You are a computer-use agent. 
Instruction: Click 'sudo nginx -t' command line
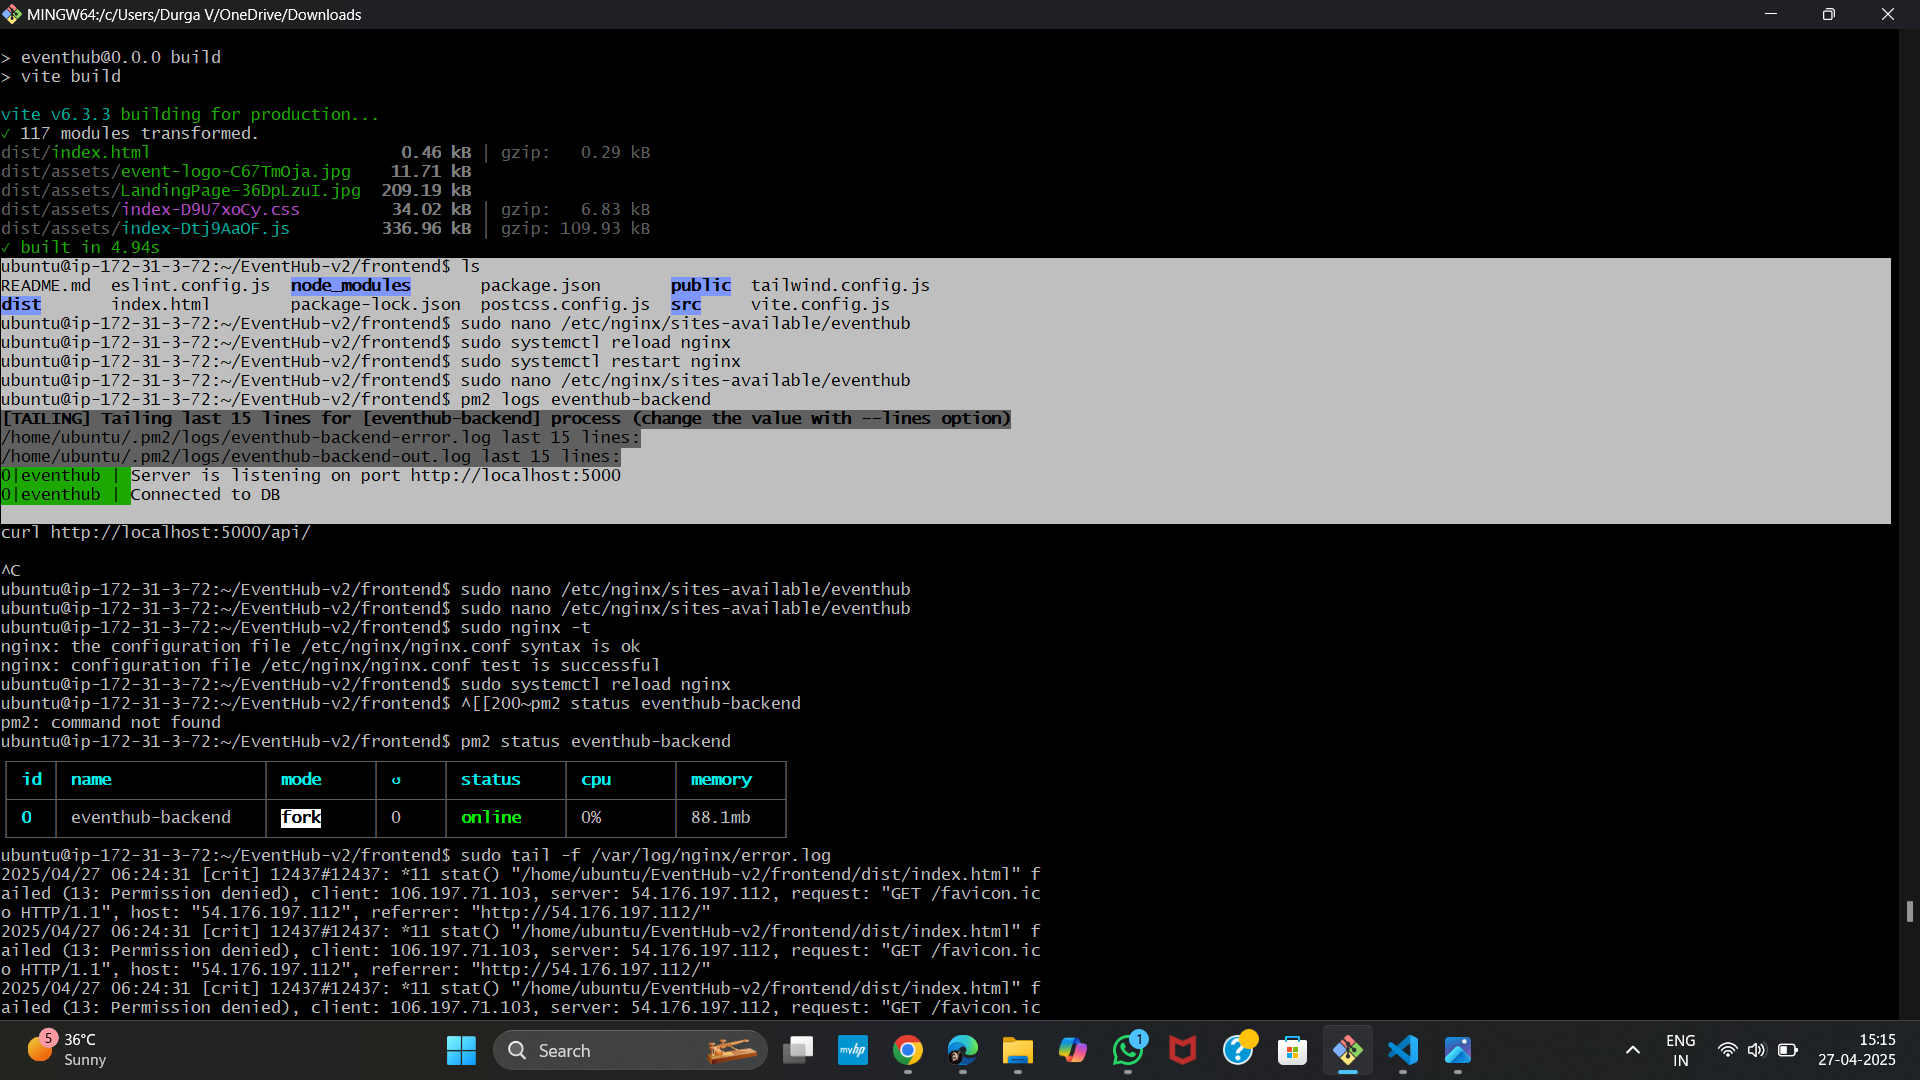[x=526, y=627]
